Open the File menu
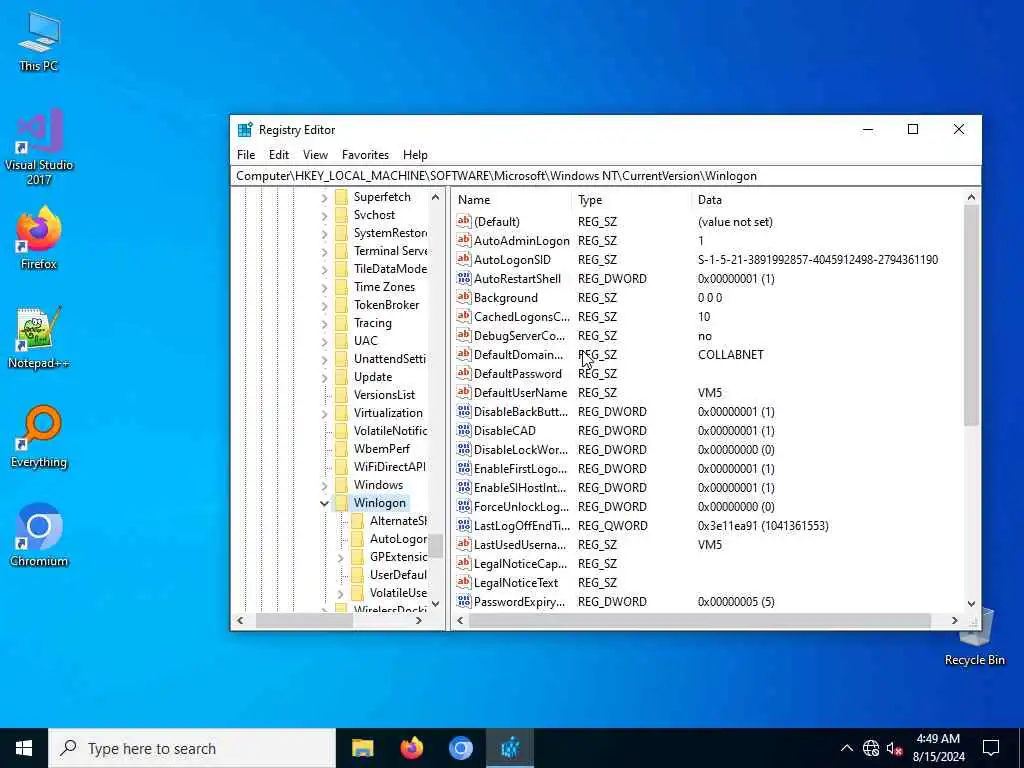The height and width of the screenshot is (768, 1024). coord(246,155)
